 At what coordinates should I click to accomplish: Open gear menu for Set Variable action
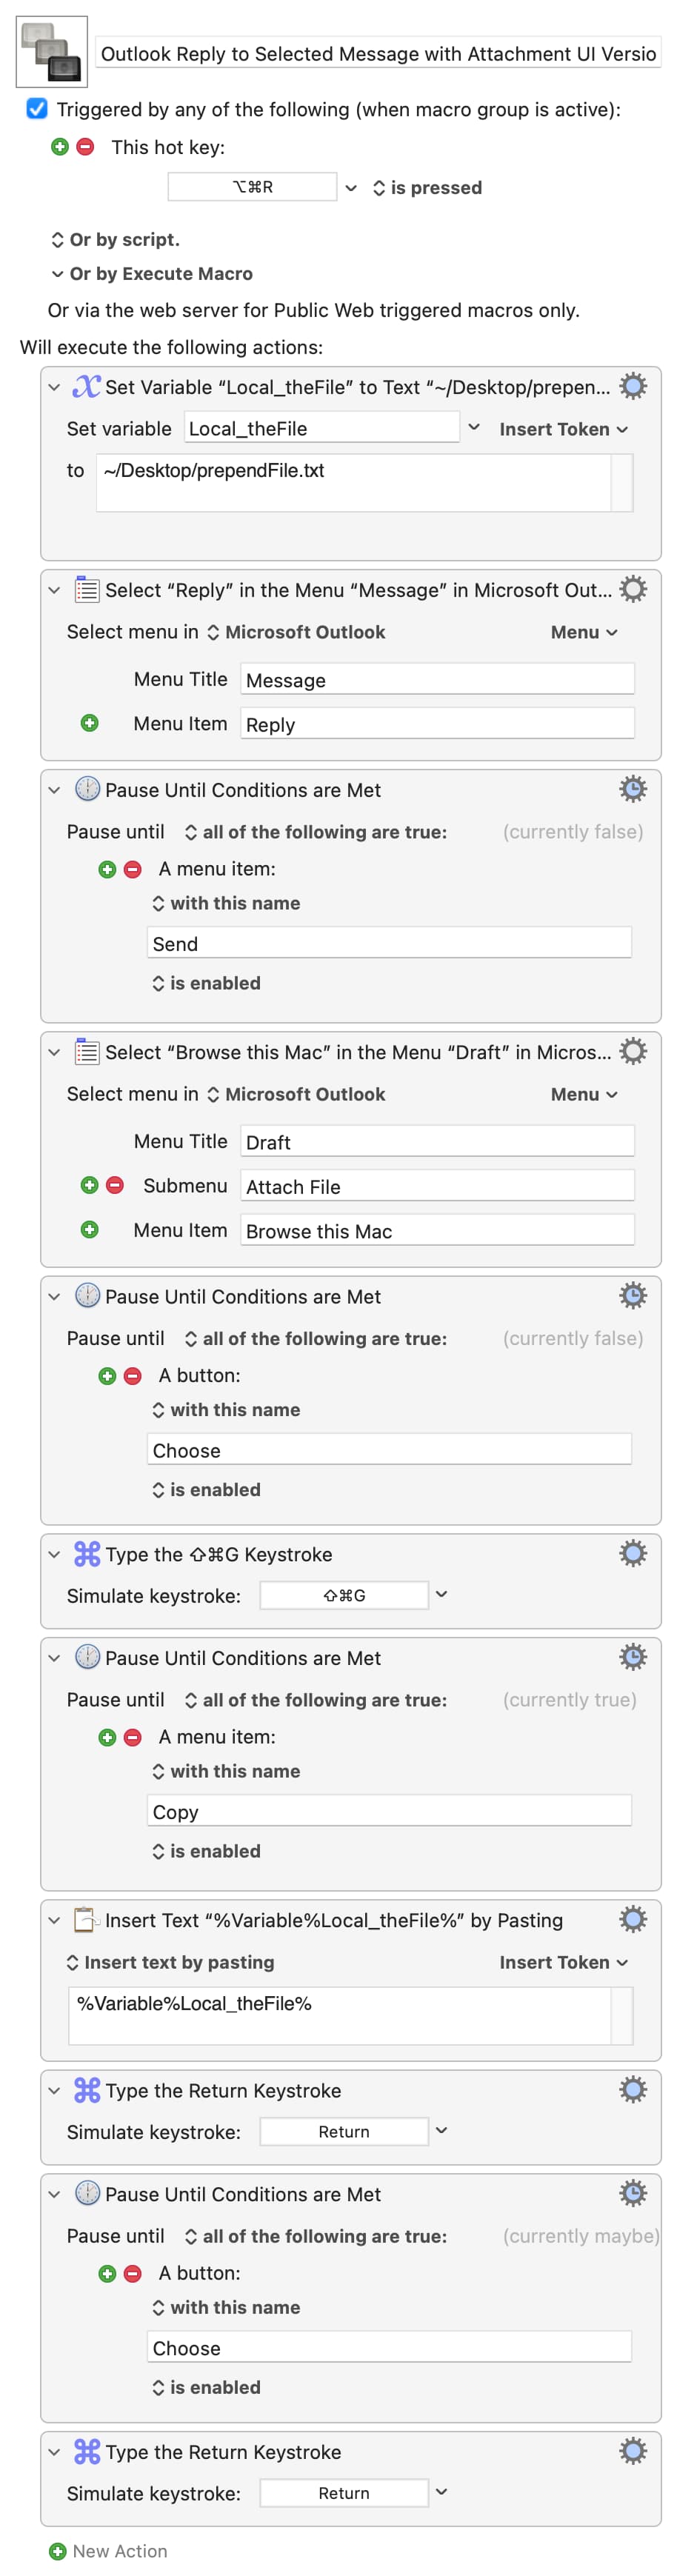pos(633,386)
